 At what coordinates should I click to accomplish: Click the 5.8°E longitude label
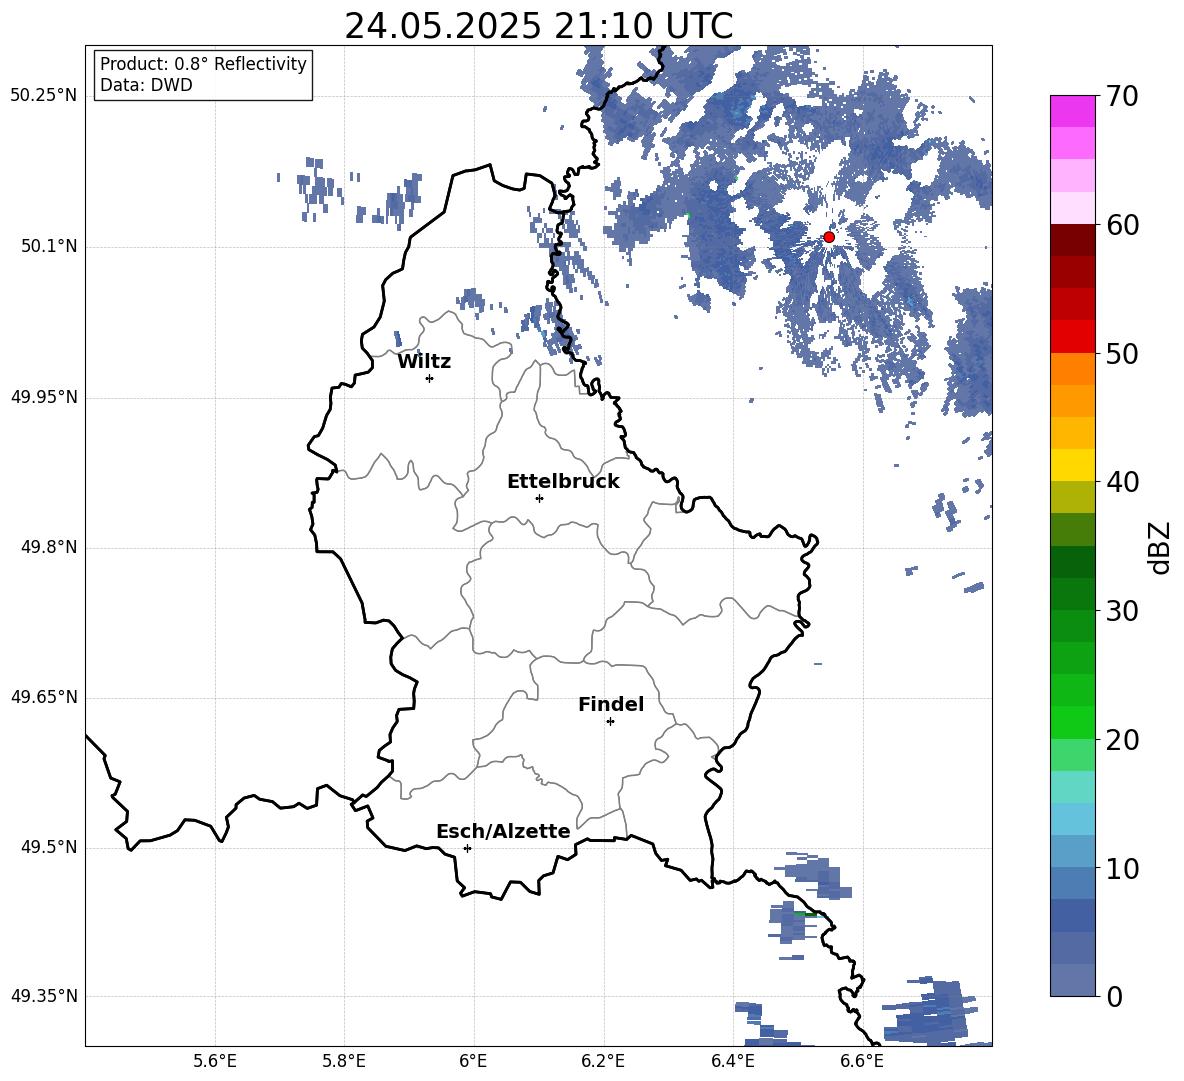344,1061
